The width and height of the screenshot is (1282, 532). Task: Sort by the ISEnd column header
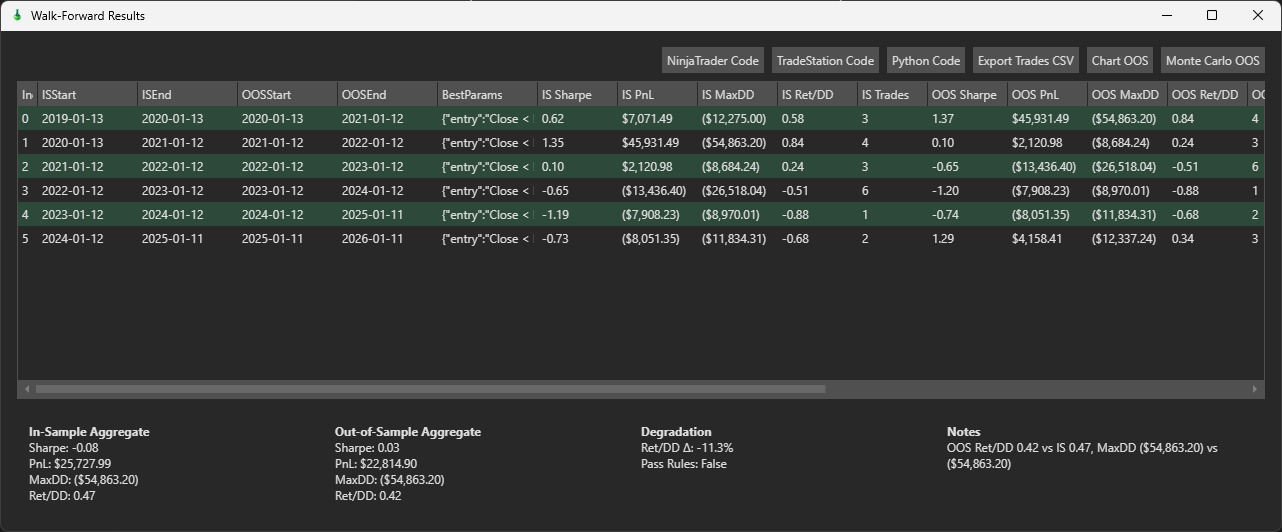[x=187, y=94]
